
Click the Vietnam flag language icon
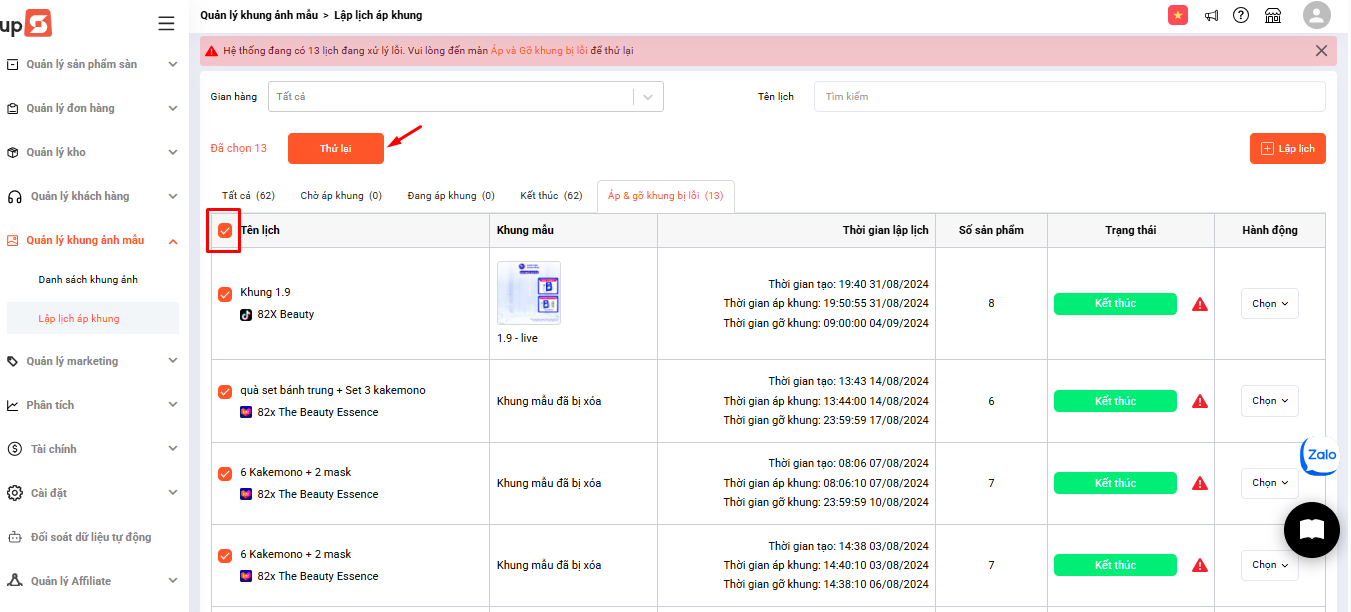(1178, 15)
